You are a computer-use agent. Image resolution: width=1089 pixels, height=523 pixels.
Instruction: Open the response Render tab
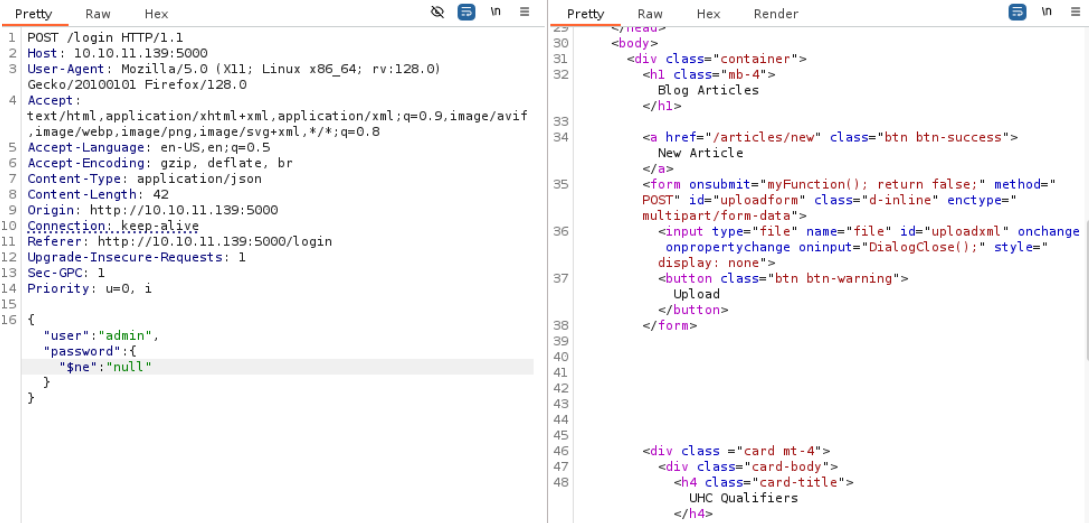click(x=776, y=13)
